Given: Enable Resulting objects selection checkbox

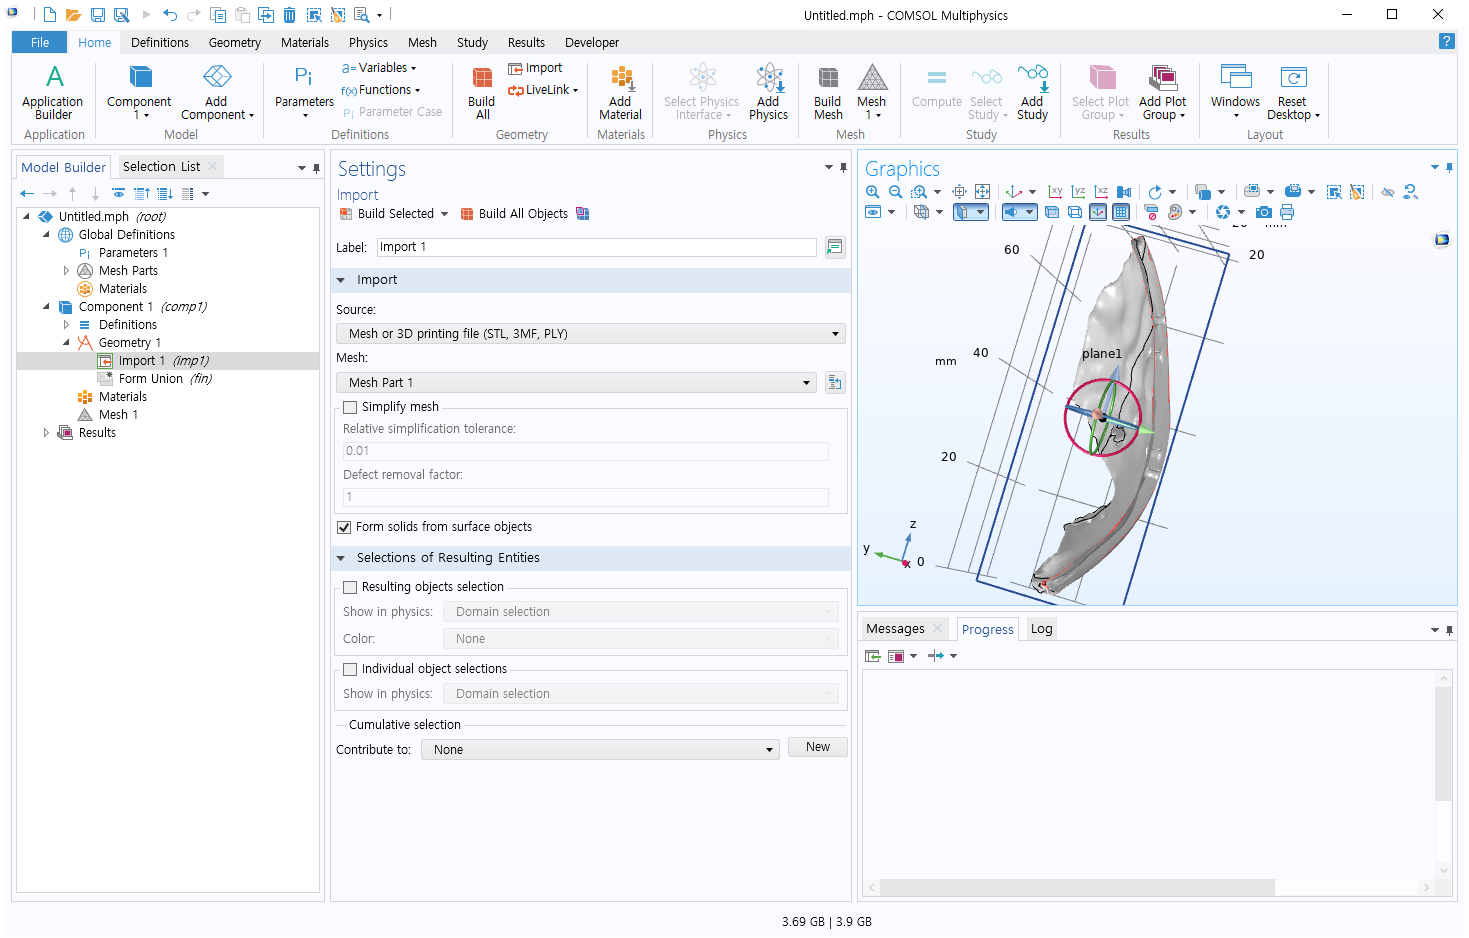Looking at the screenshot, I should [x=350, y=587].
